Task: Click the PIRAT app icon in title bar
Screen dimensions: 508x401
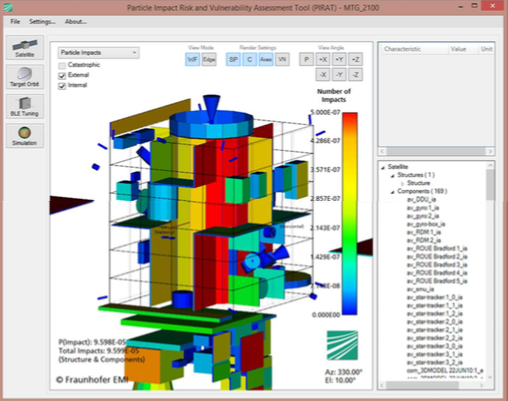Action: (8, 7)
